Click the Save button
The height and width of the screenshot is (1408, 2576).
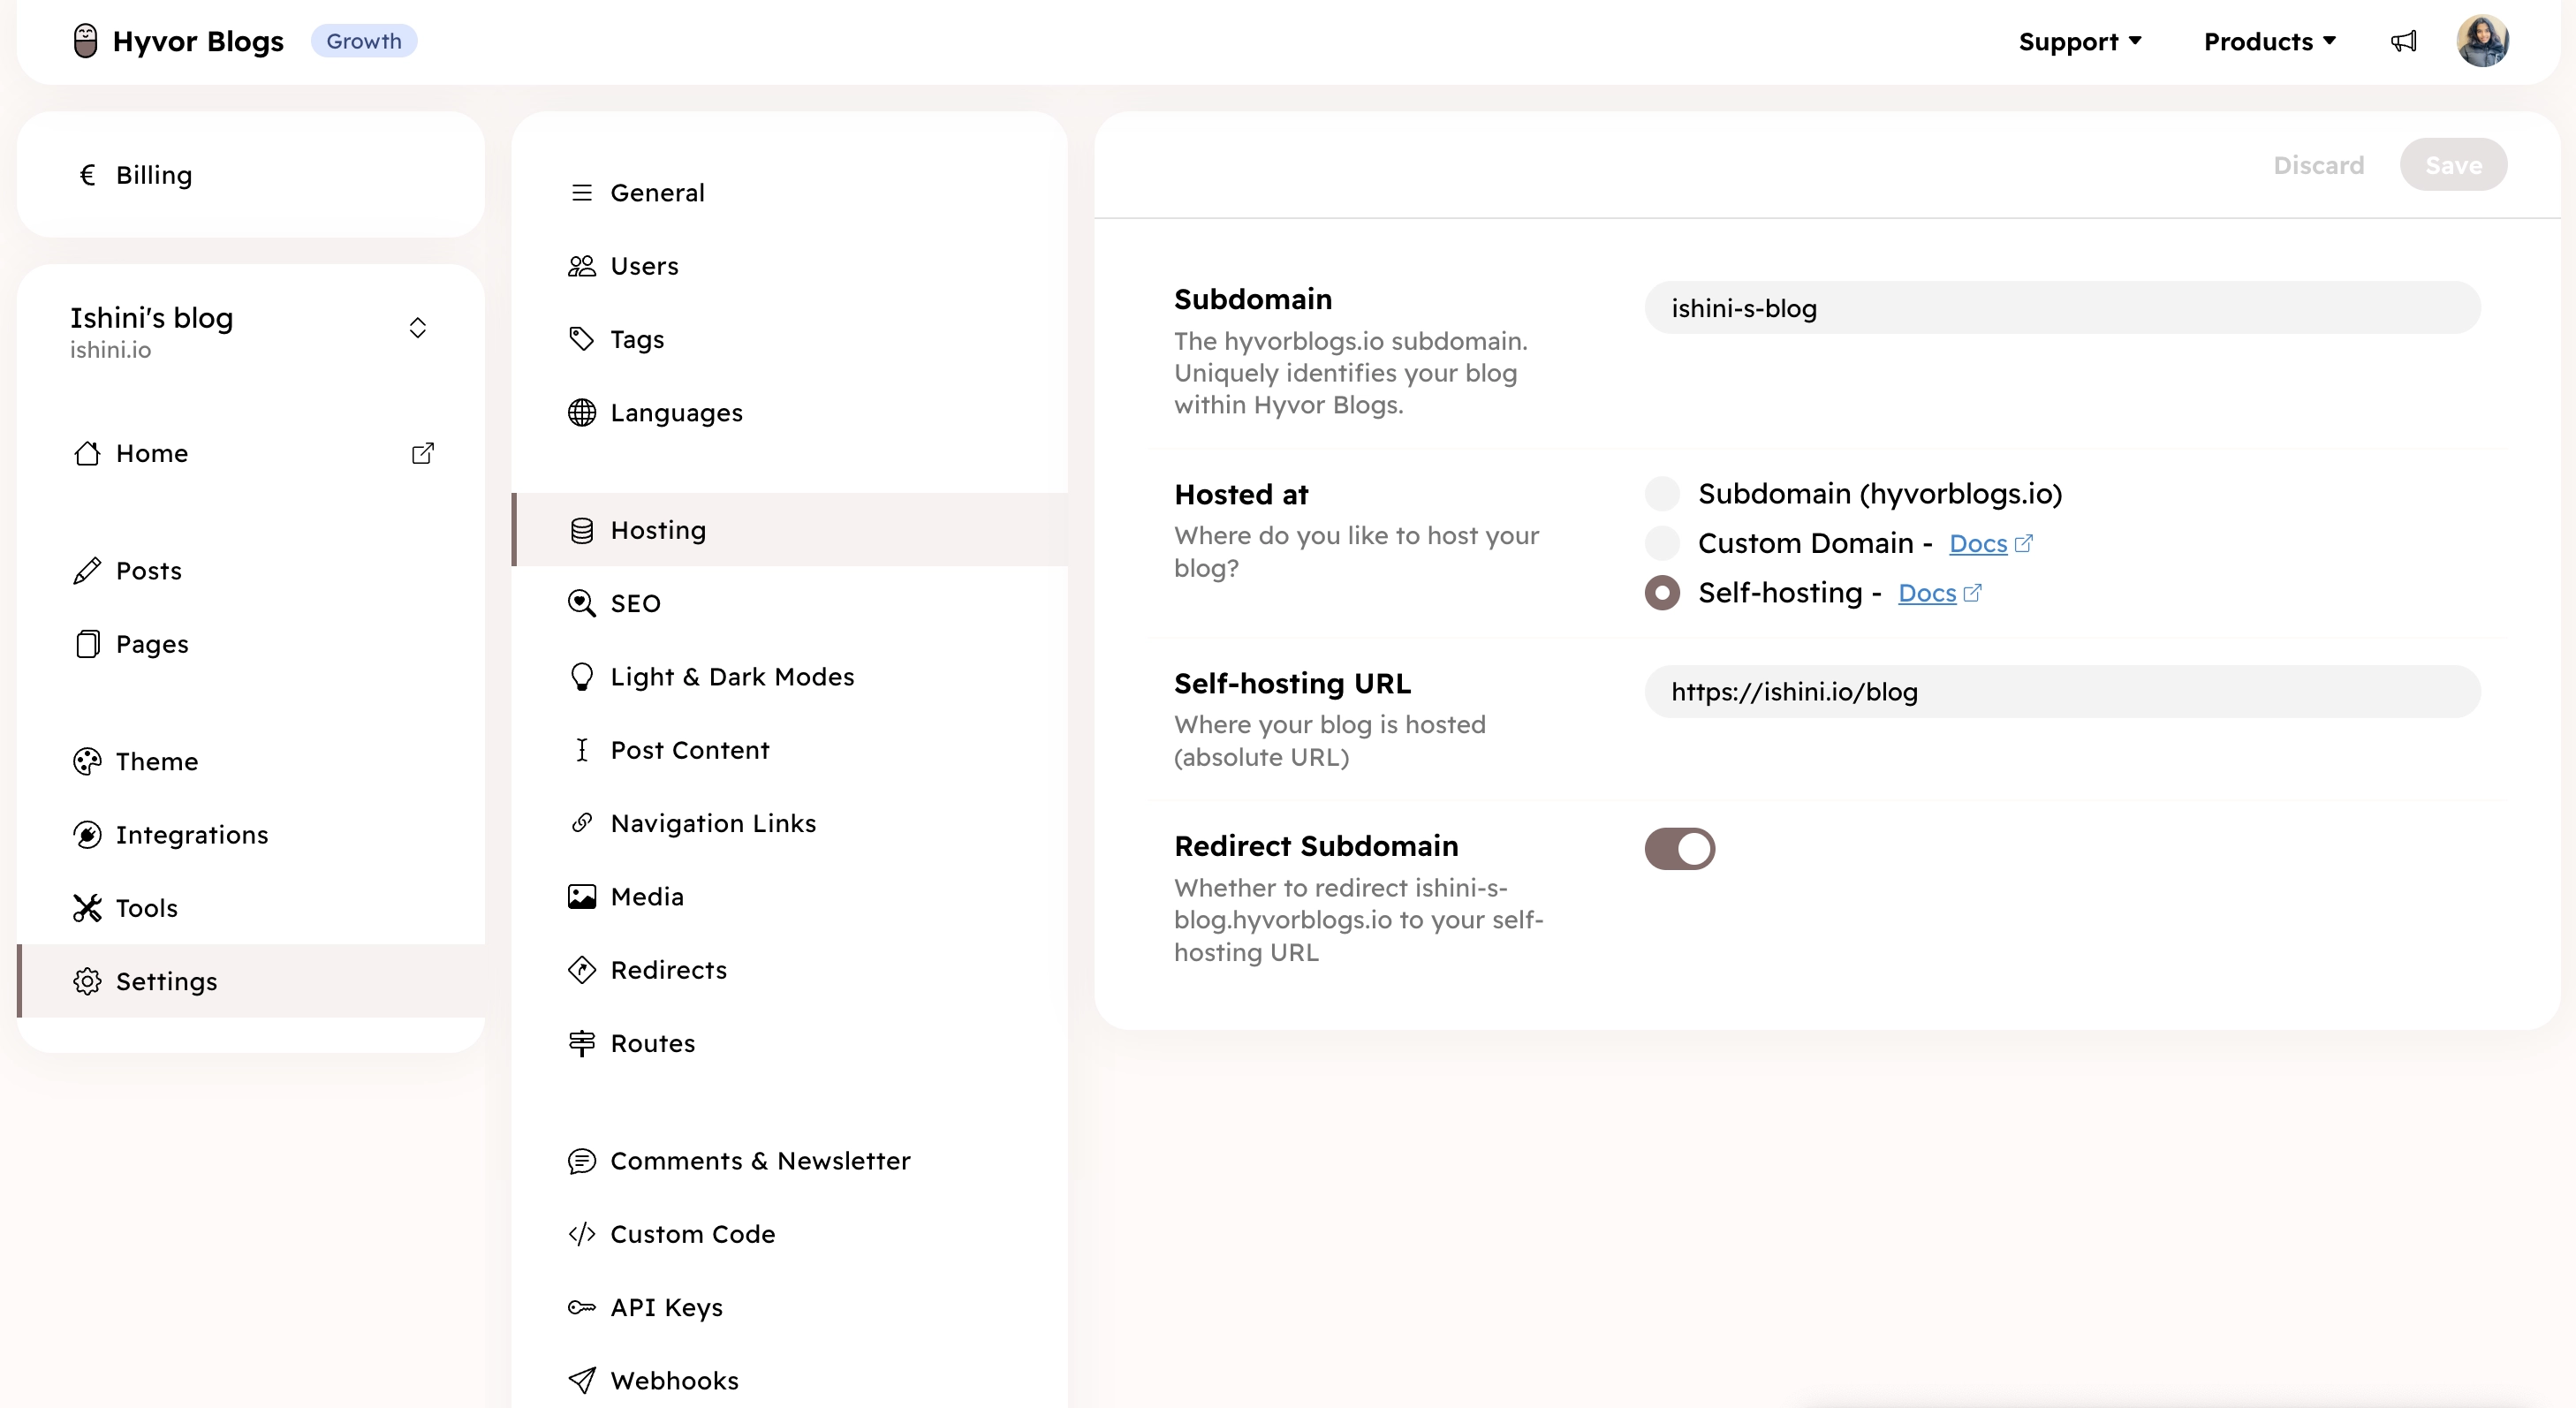(x=2453, y=165)
